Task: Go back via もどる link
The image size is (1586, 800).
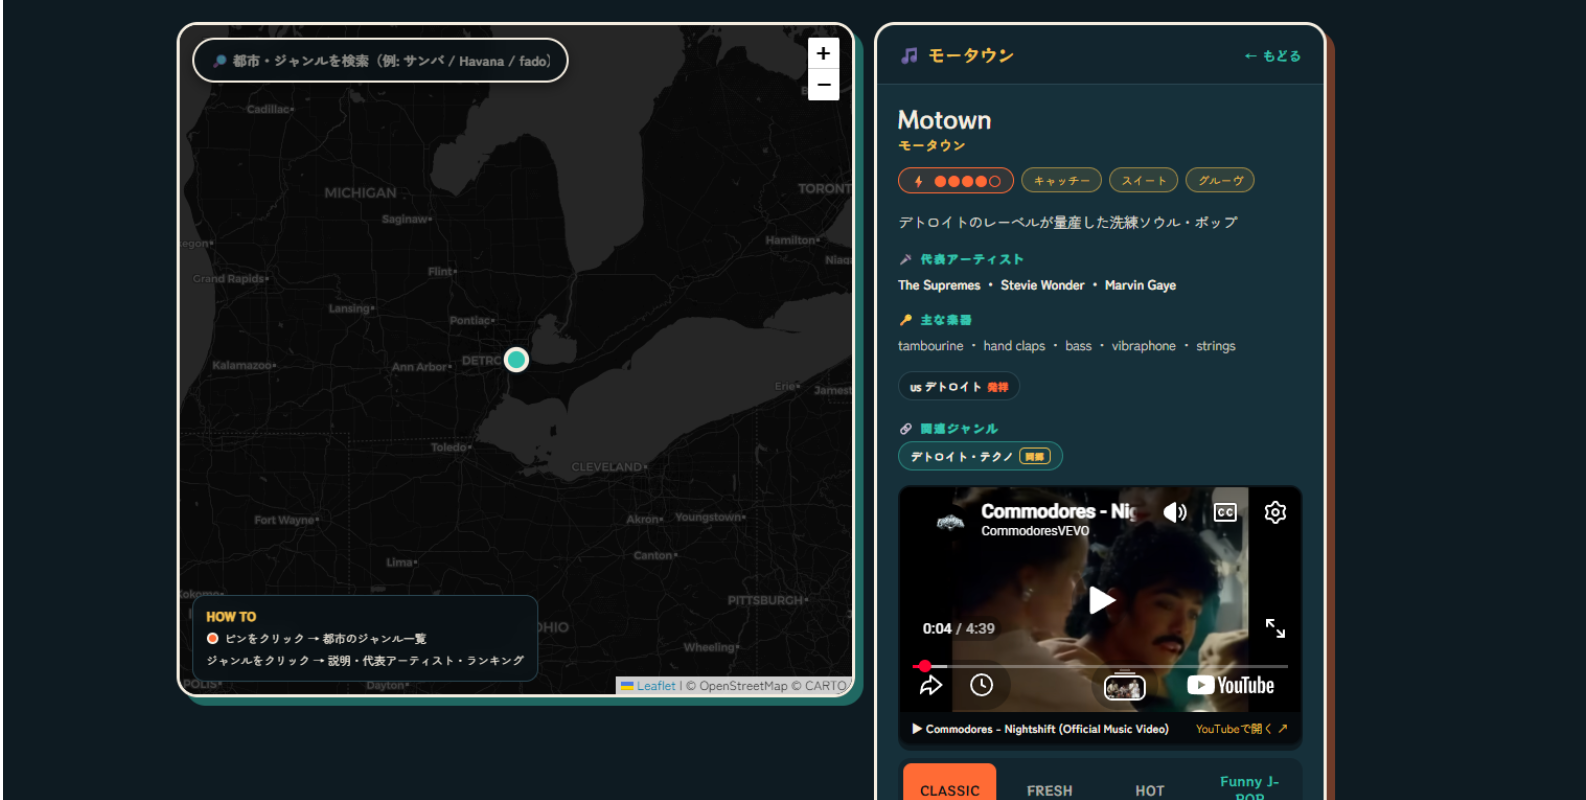Action: pos(1272,56)
